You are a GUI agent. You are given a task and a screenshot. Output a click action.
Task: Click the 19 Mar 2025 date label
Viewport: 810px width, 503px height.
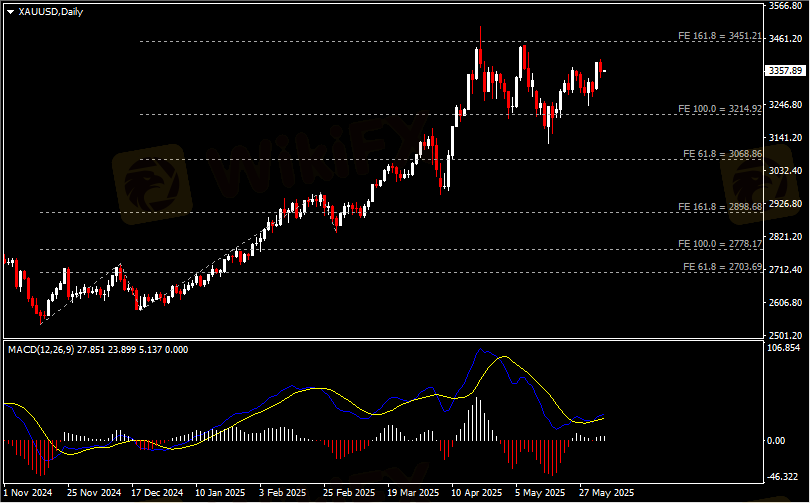click(x=413, y=493)
